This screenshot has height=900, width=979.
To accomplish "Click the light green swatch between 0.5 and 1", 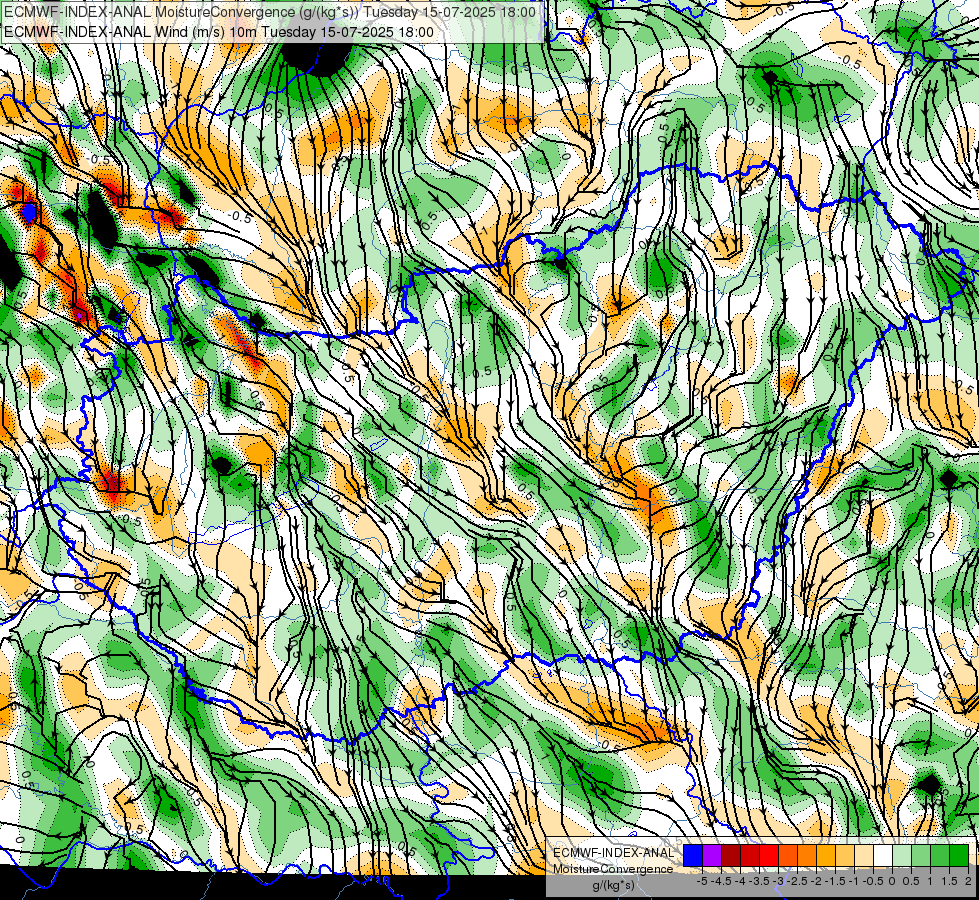I will point(921,856).
